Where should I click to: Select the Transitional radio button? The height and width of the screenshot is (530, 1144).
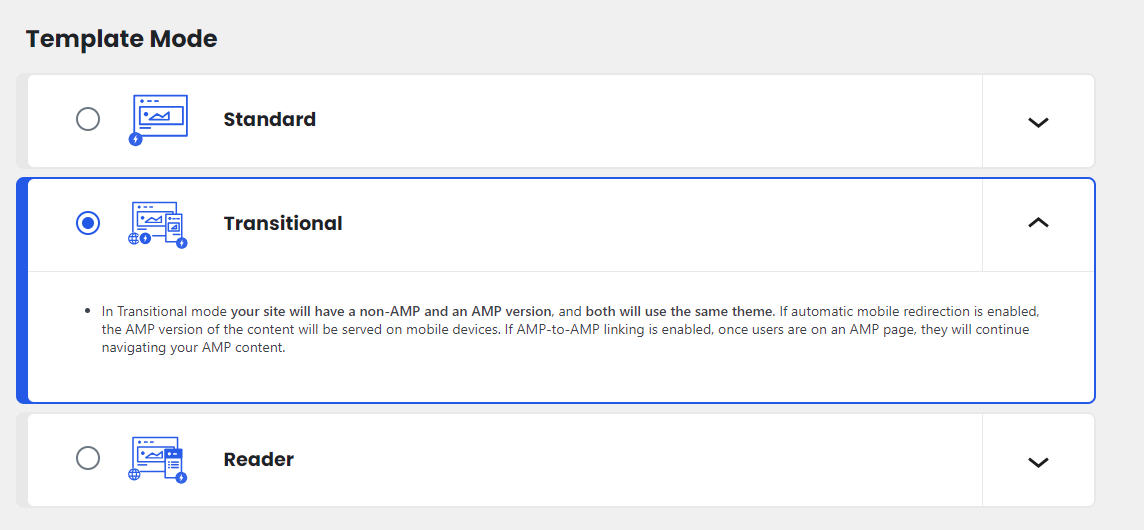(88, 223)
